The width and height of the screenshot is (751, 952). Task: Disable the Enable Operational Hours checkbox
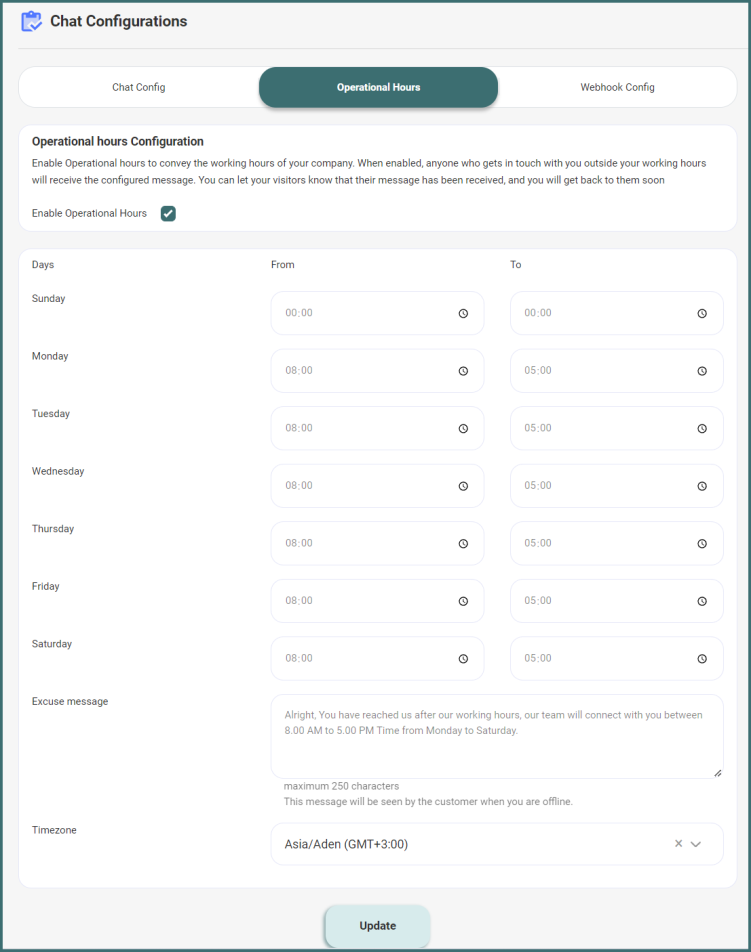(x=168, y=213)
